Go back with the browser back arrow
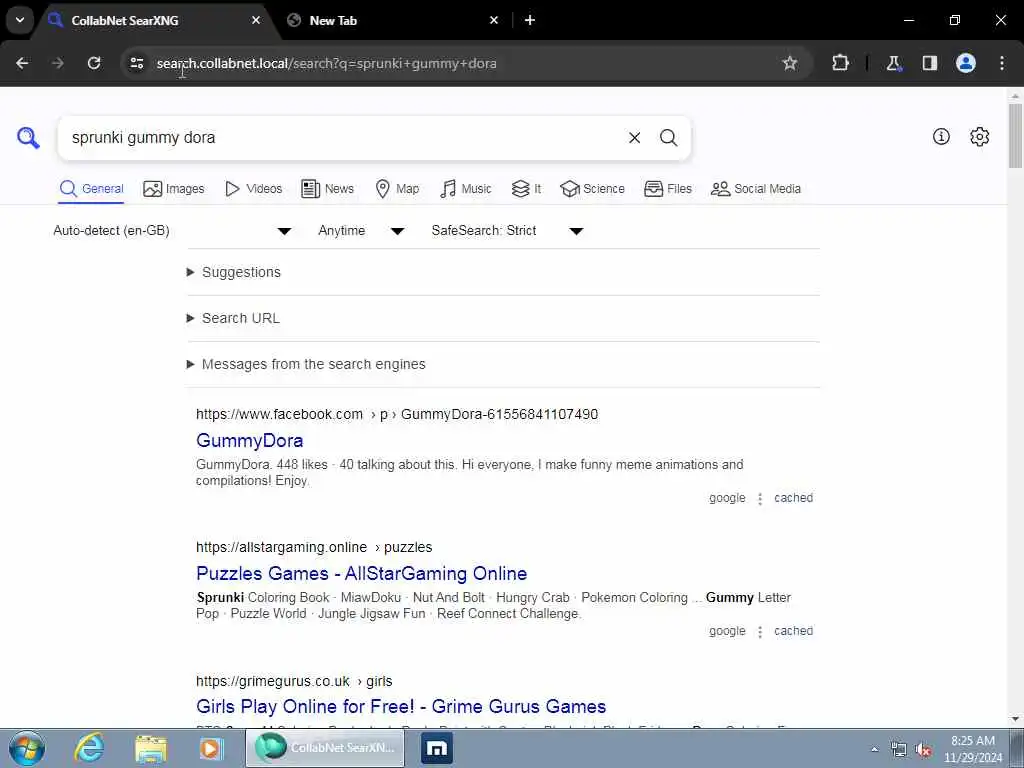This screenshot has height=768, width=1024. tap(22, 63)
